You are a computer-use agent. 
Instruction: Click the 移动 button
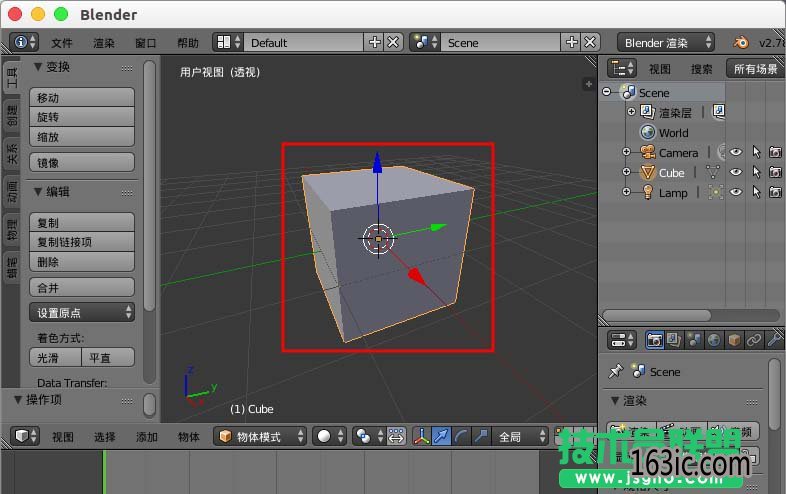click(x=82, y=97)
